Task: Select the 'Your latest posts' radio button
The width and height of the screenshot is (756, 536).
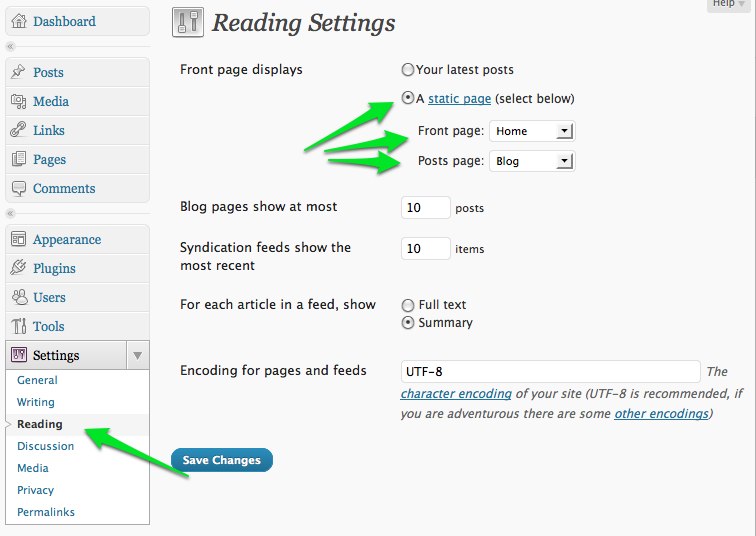Action: click(x=407, y=70)
